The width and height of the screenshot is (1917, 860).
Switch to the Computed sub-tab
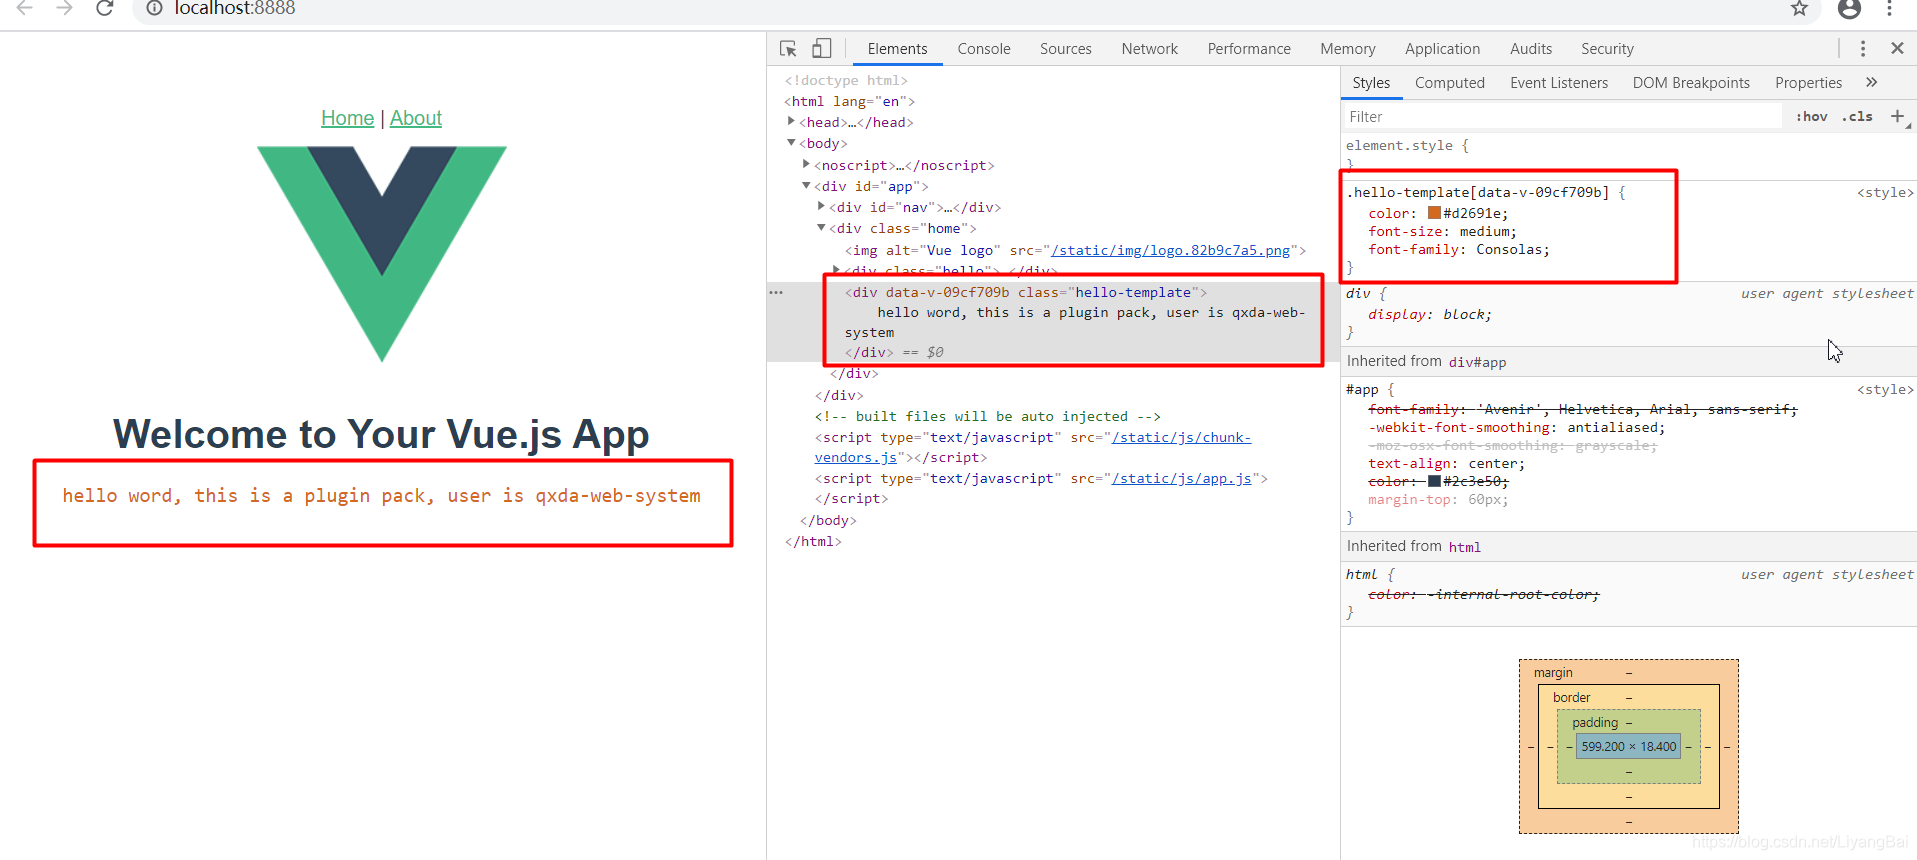point(1449,83)
